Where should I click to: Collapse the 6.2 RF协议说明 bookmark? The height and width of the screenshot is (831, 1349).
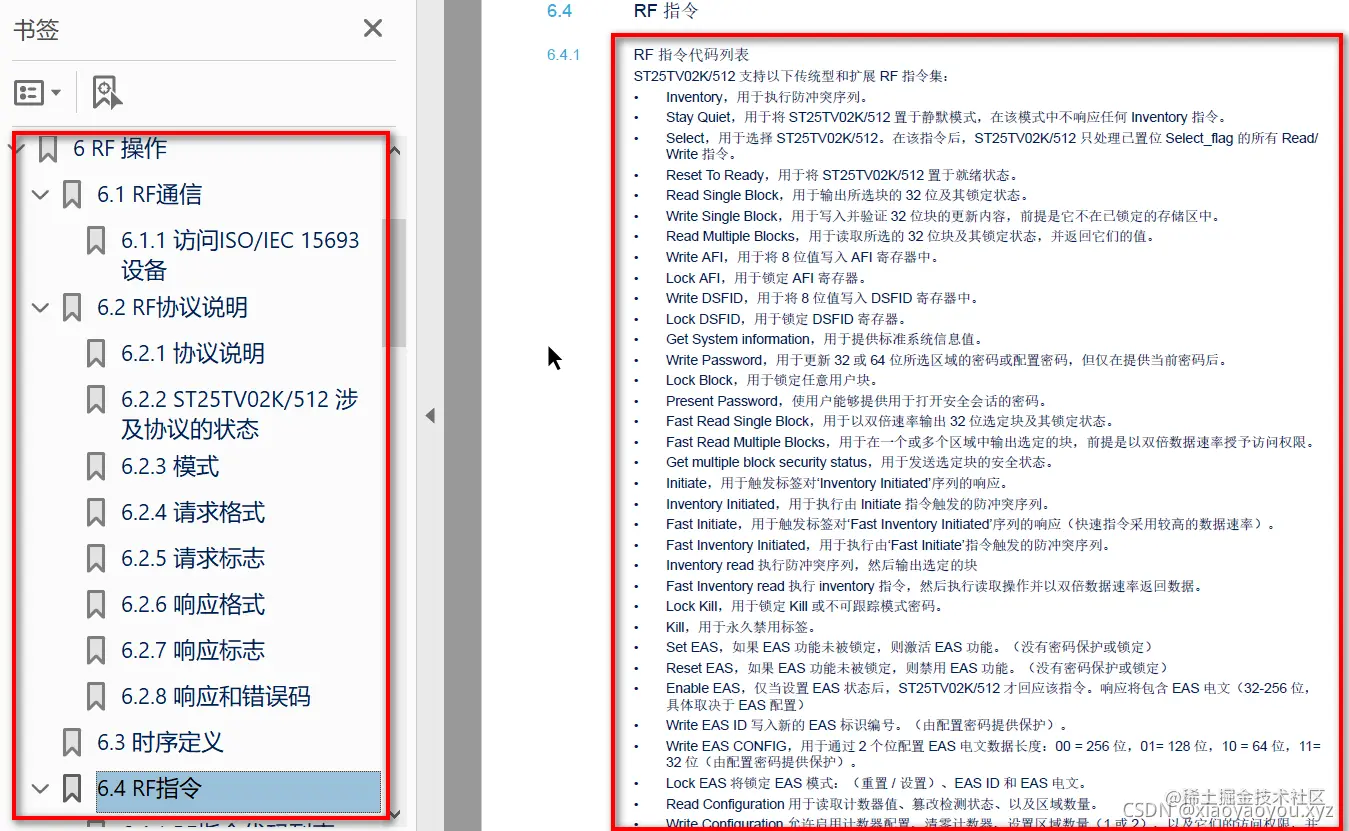tap(40, 307)
